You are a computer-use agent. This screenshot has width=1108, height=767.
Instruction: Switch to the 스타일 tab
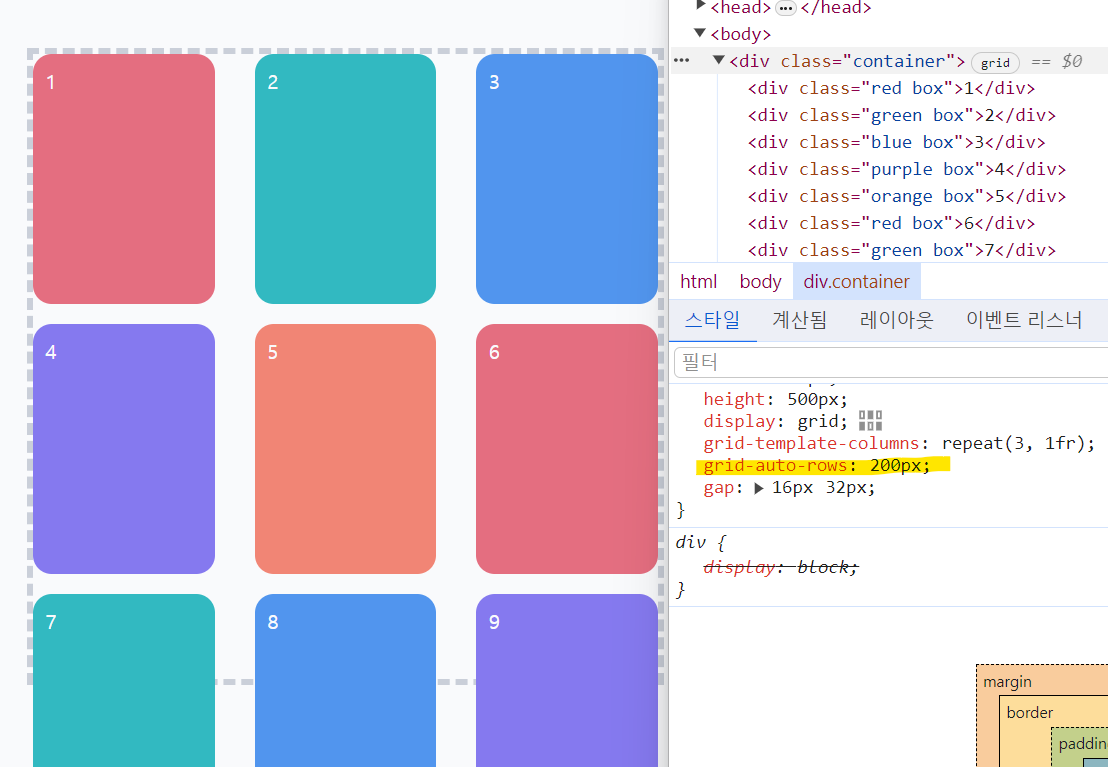712,320
